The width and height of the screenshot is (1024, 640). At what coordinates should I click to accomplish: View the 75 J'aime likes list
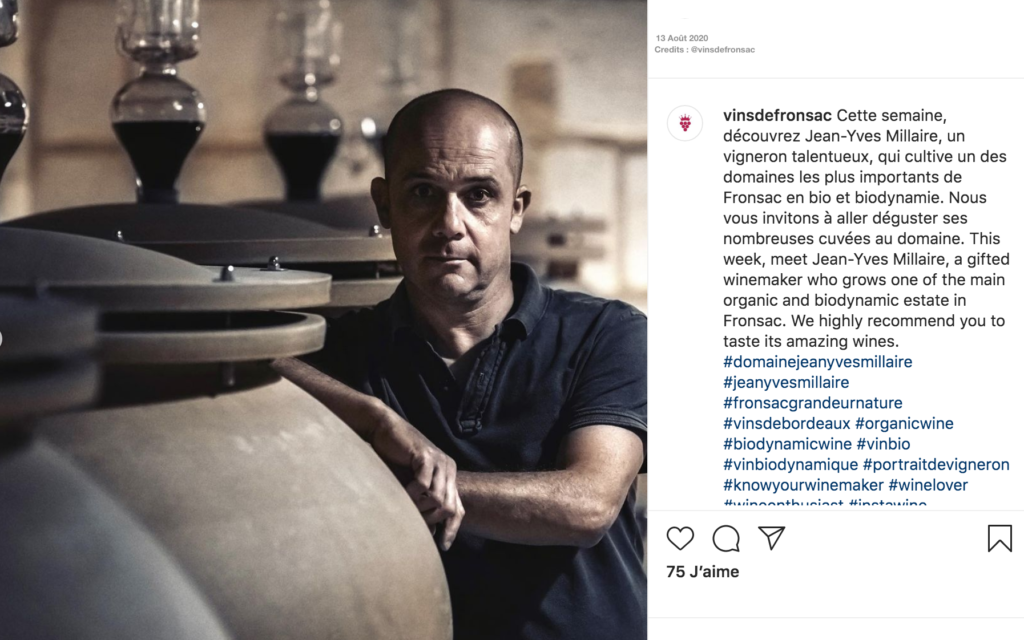703,571
